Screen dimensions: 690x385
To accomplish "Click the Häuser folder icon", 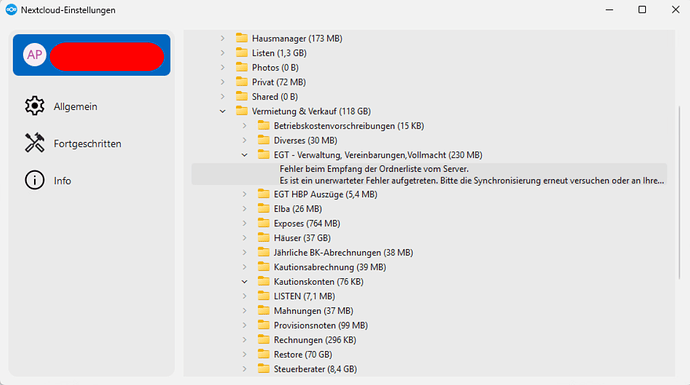I will point(264,237).
